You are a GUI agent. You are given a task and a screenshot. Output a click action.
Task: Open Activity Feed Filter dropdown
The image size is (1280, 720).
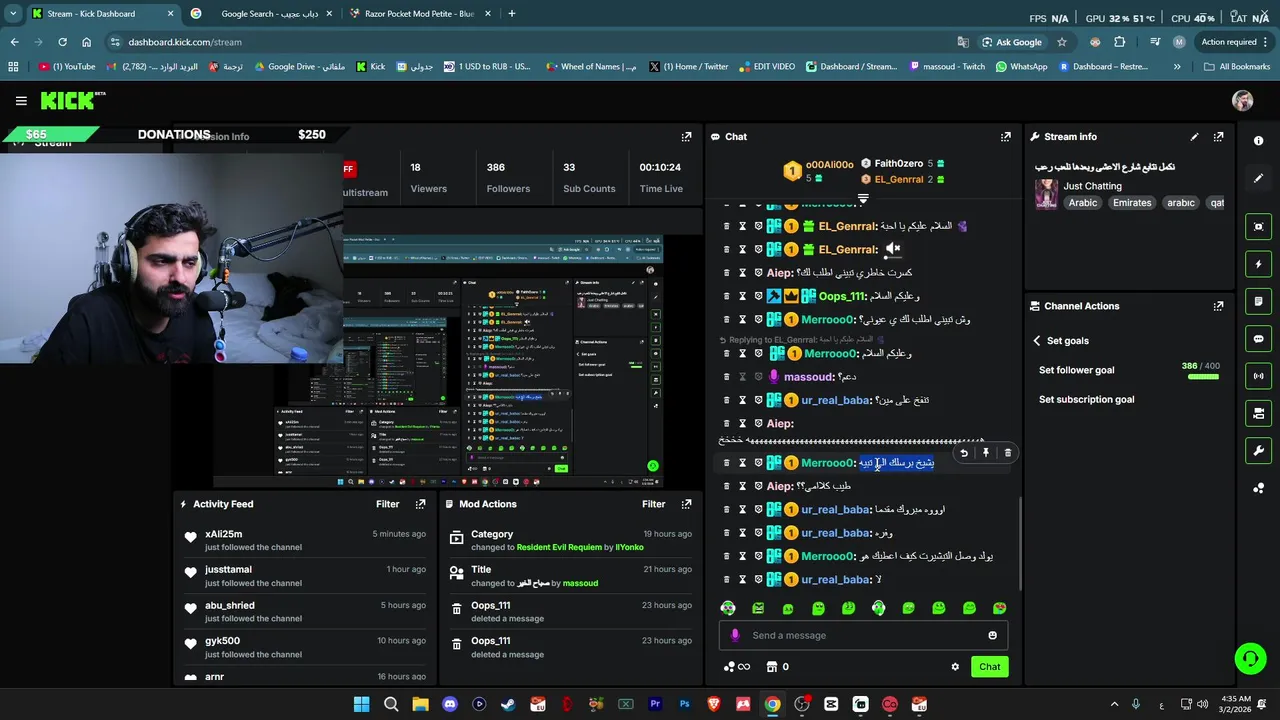point(387,504)
